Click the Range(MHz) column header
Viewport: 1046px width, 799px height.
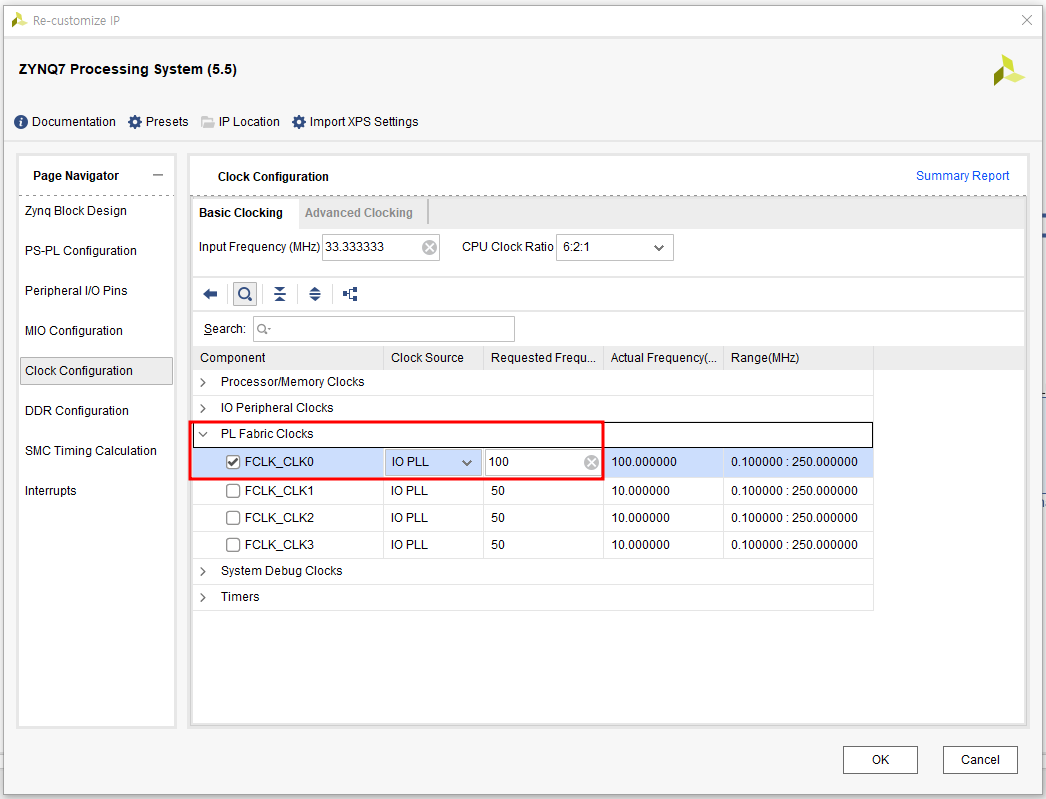click(799, 358)
